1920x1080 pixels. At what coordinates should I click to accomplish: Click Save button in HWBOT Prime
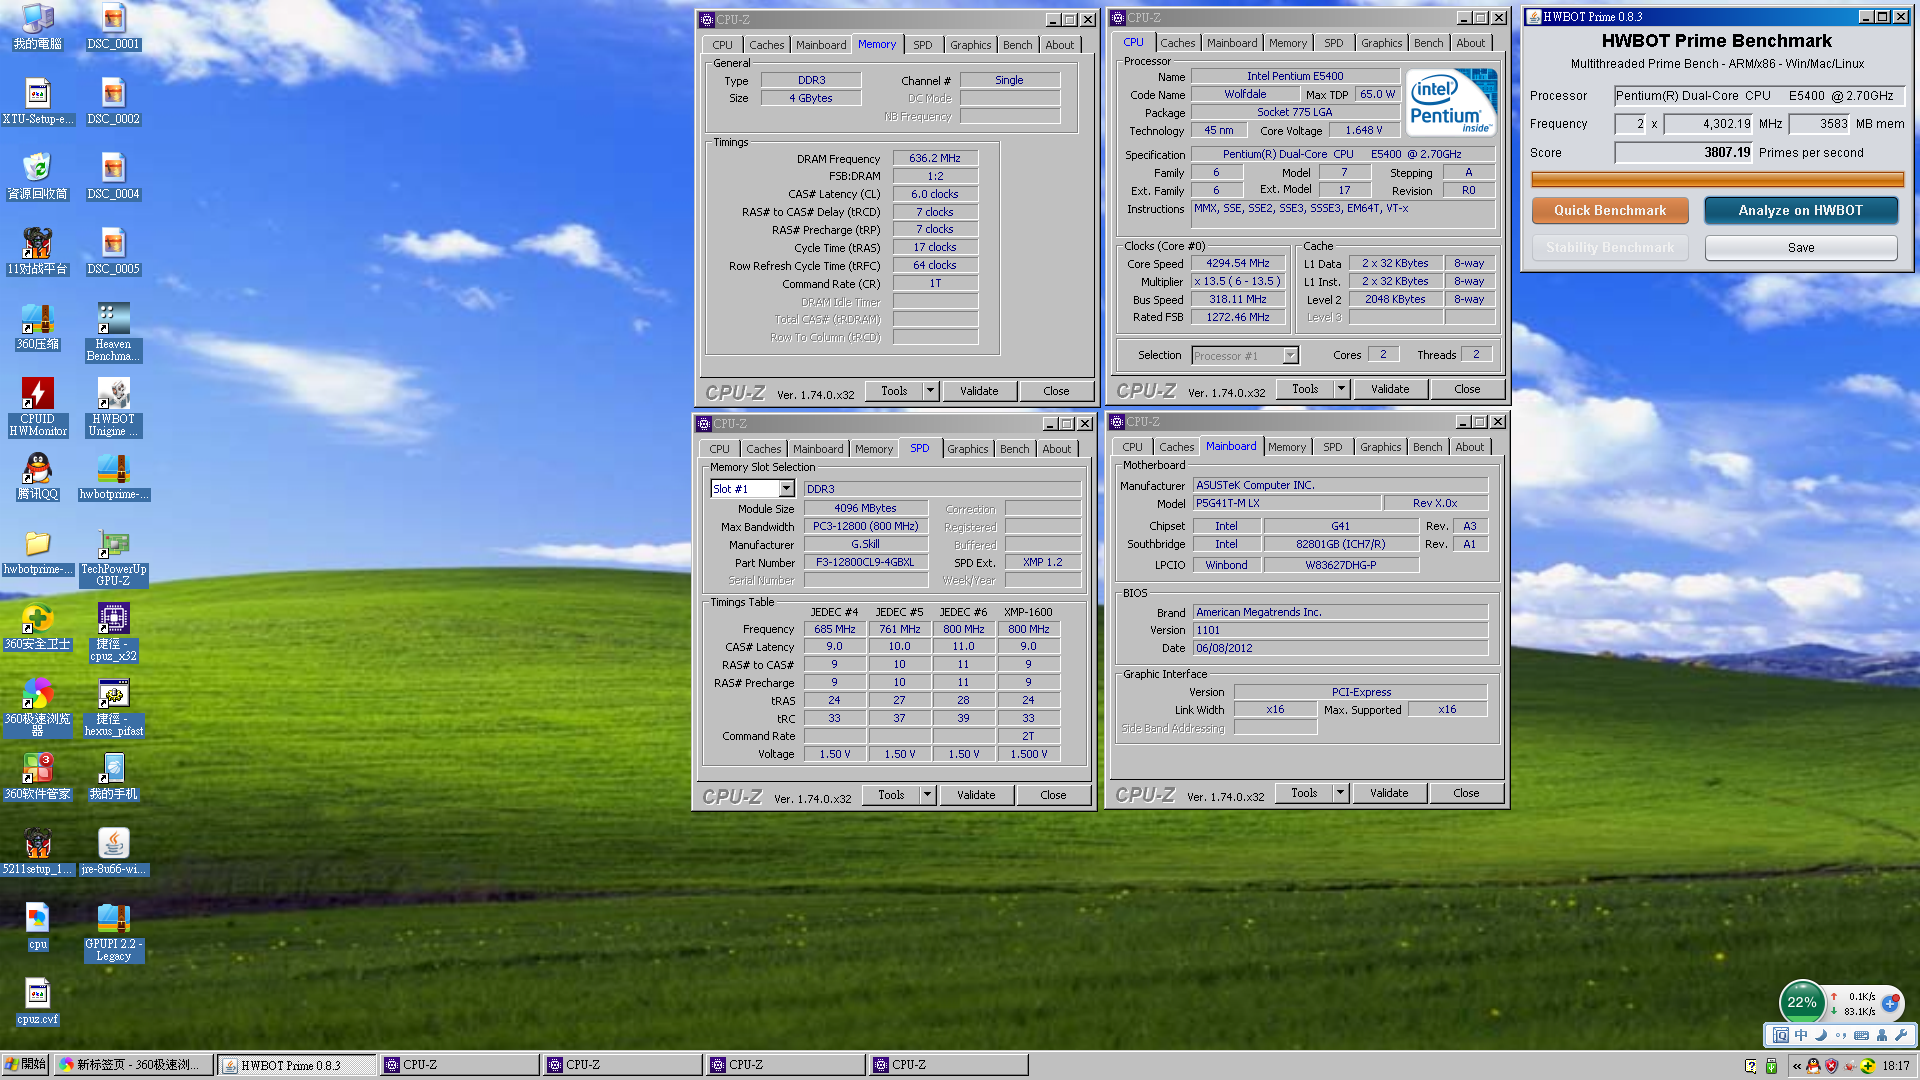(1800, 247)
